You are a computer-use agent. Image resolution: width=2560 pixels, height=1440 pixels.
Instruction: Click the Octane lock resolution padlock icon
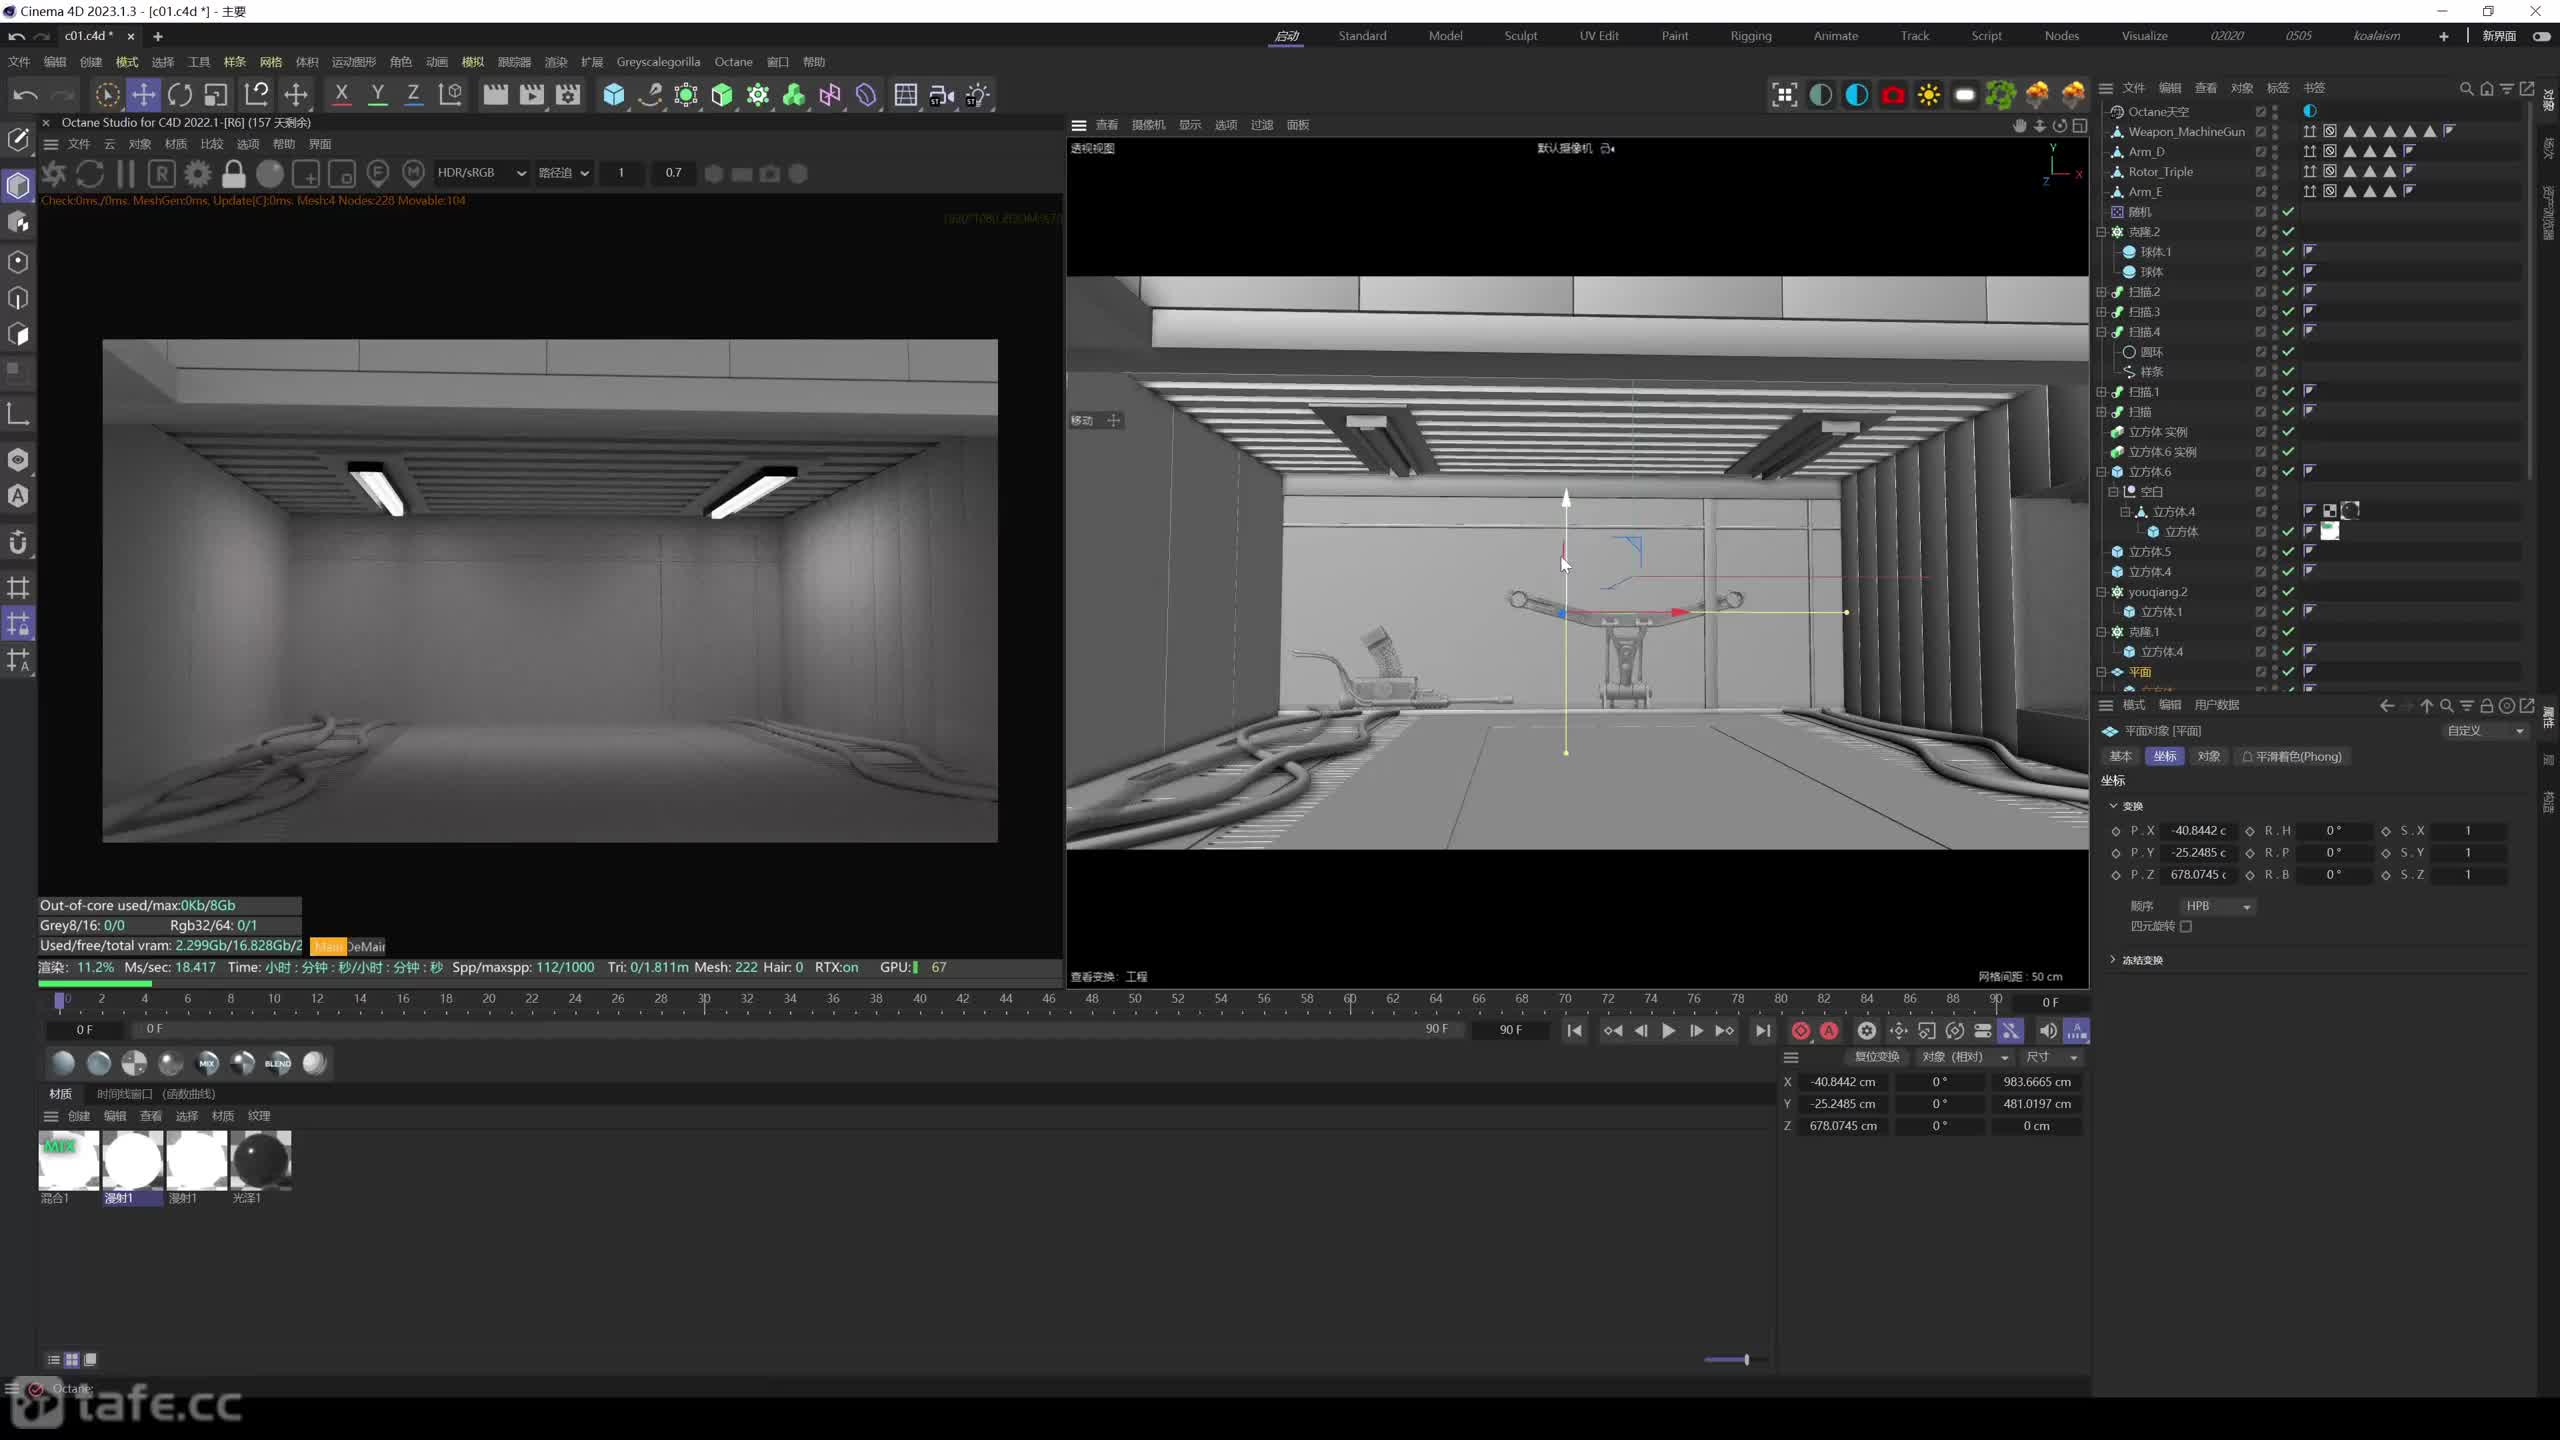coord(233,173)
